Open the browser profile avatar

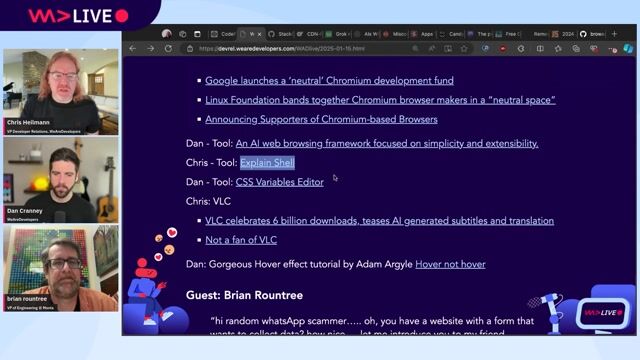click(x=167, y=34)
